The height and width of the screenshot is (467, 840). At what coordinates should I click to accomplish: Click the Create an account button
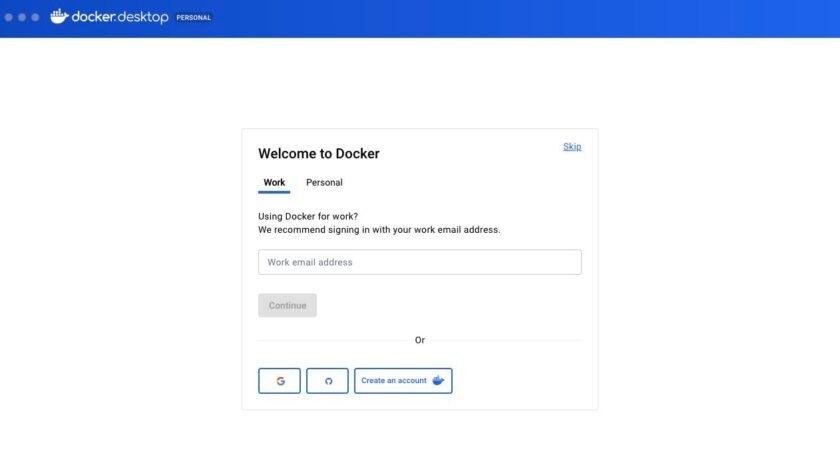tap(403, 381)
